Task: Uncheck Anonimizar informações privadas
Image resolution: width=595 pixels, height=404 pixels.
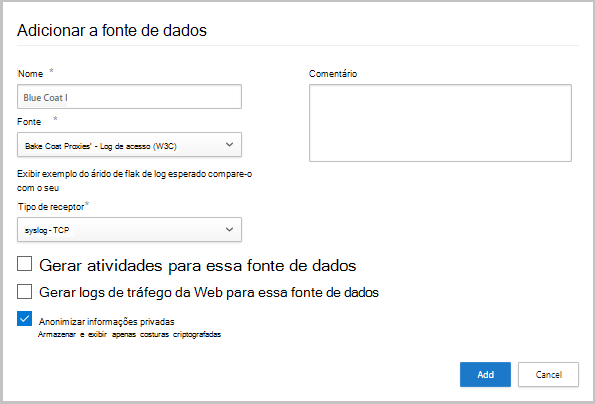Action: pos(24,319)
